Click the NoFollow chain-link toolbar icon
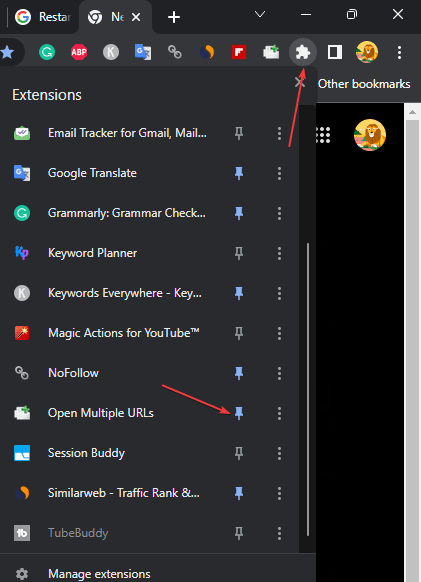Viewport: 421px width, 582px height. point(174,52)
